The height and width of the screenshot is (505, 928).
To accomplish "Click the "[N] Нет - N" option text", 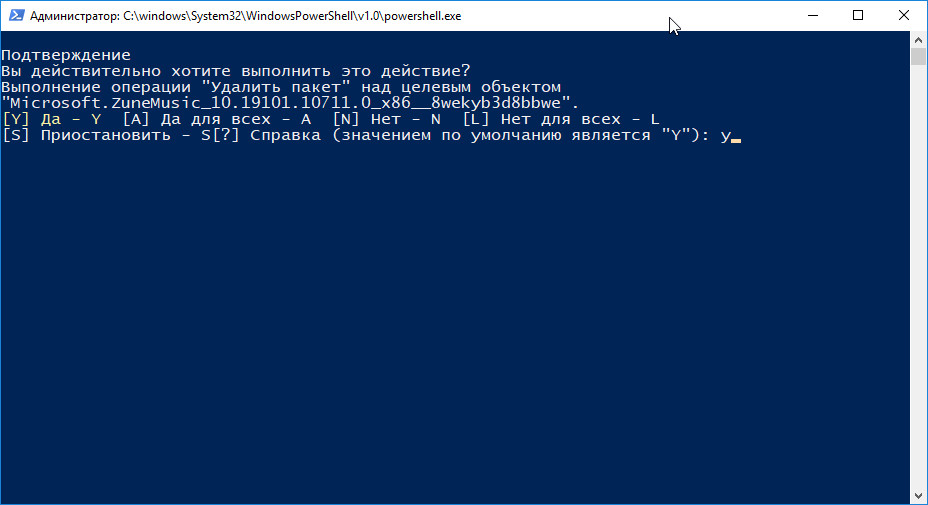I will click(x=386, y=119).
